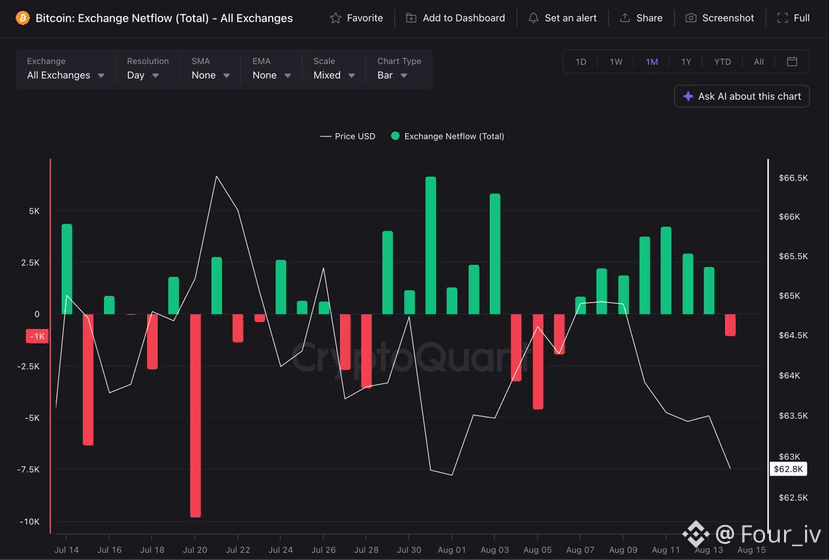
Task: Click the 5K netflow axis label
Action: [34, 211]
